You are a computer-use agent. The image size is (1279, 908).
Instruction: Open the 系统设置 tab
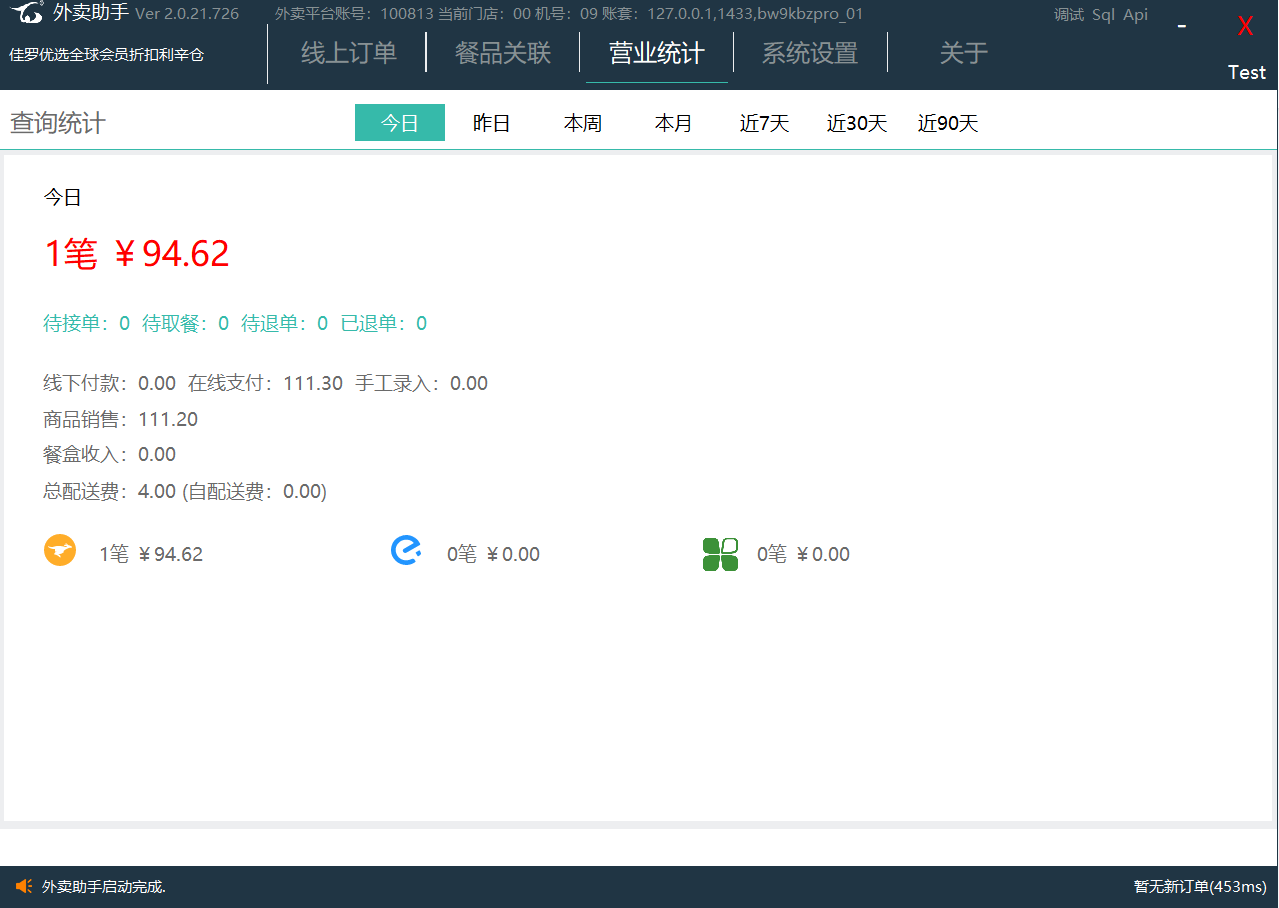pyautogui.click(x=810, y=53)
